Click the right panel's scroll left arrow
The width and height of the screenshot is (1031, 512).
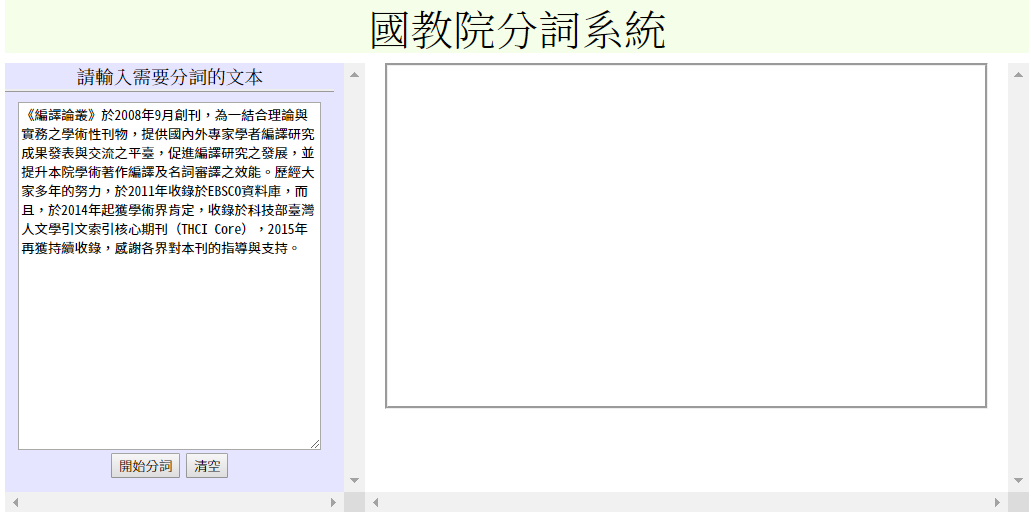tap(376, 502)
